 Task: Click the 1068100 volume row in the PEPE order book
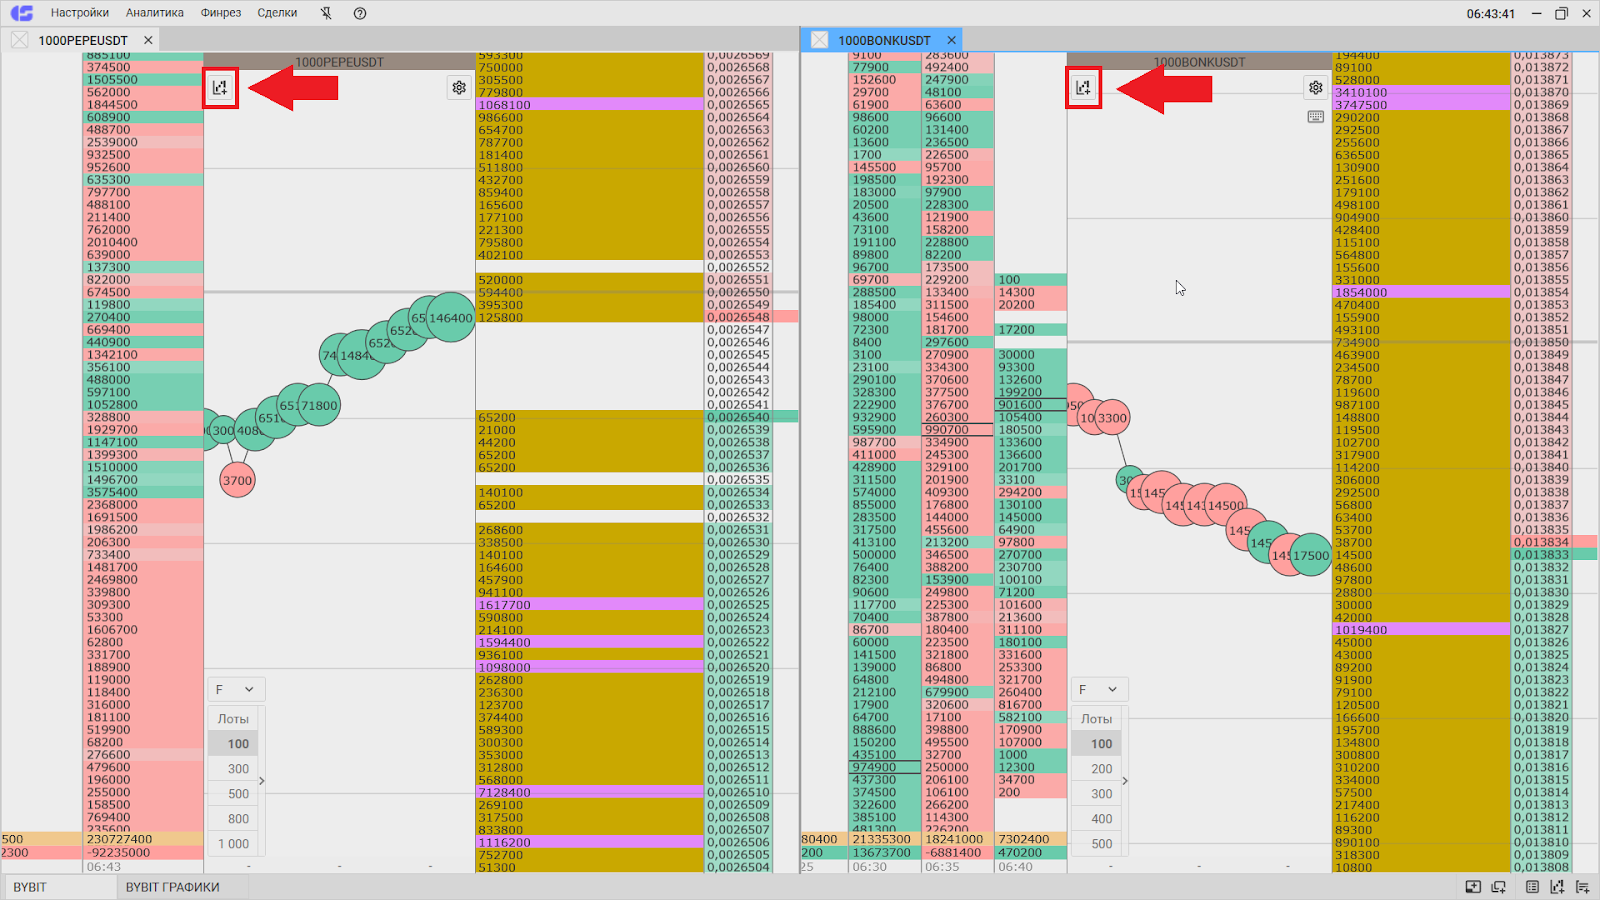tap(590, 104)
